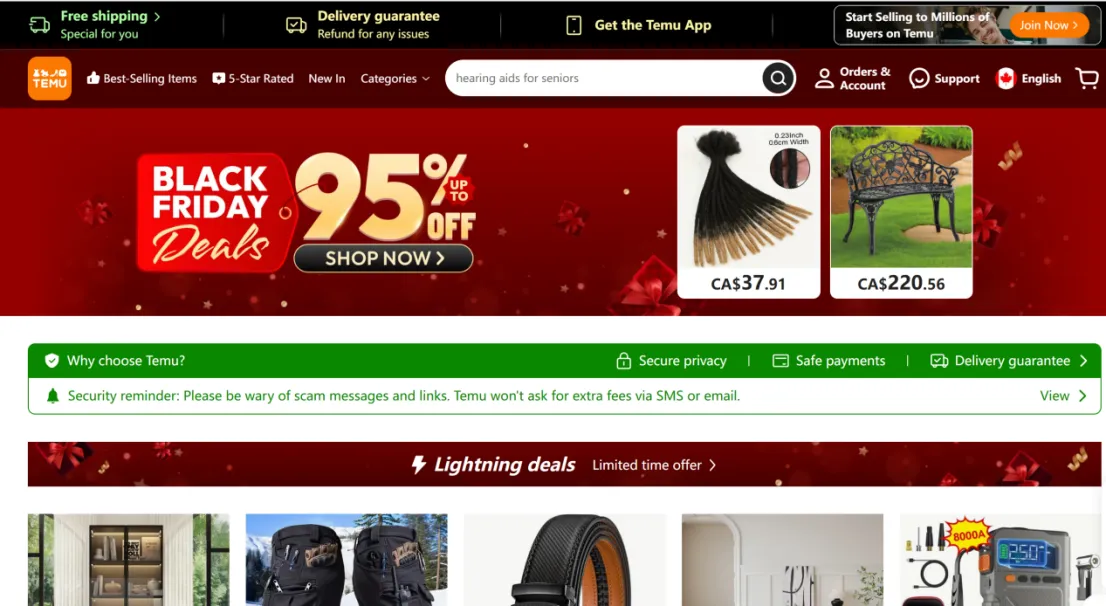Click the search field with hearing aids text
1106x606 pixels.
[604, 78]
